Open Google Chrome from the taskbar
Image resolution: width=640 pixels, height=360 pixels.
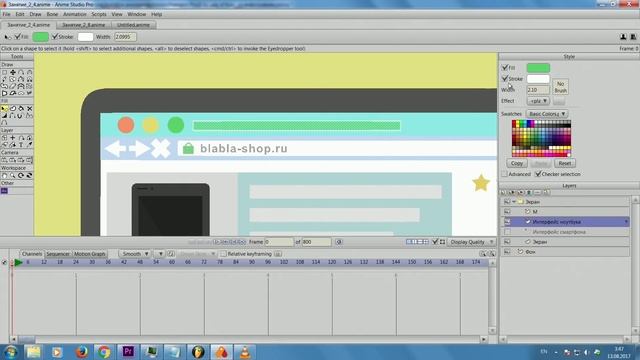pos(104,352)
